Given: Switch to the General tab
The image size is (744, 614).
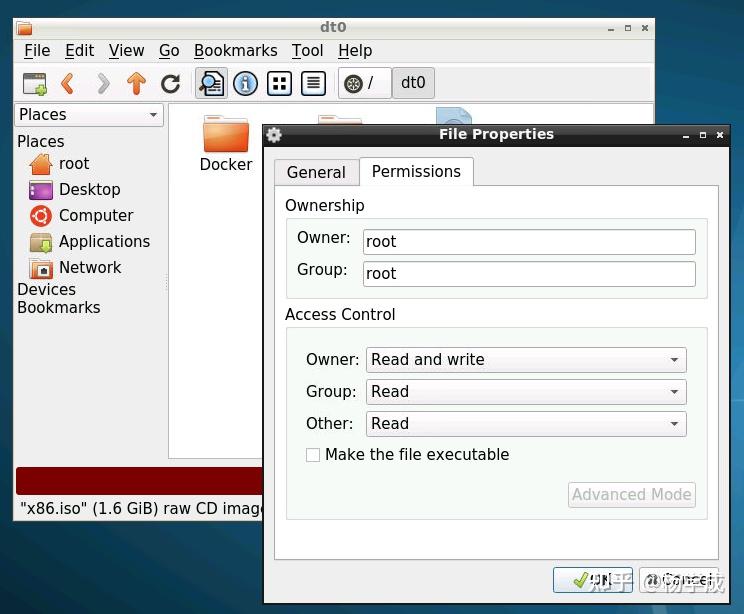Looking at the screenshot, I should pyautogui.click(x=316, y=172).
